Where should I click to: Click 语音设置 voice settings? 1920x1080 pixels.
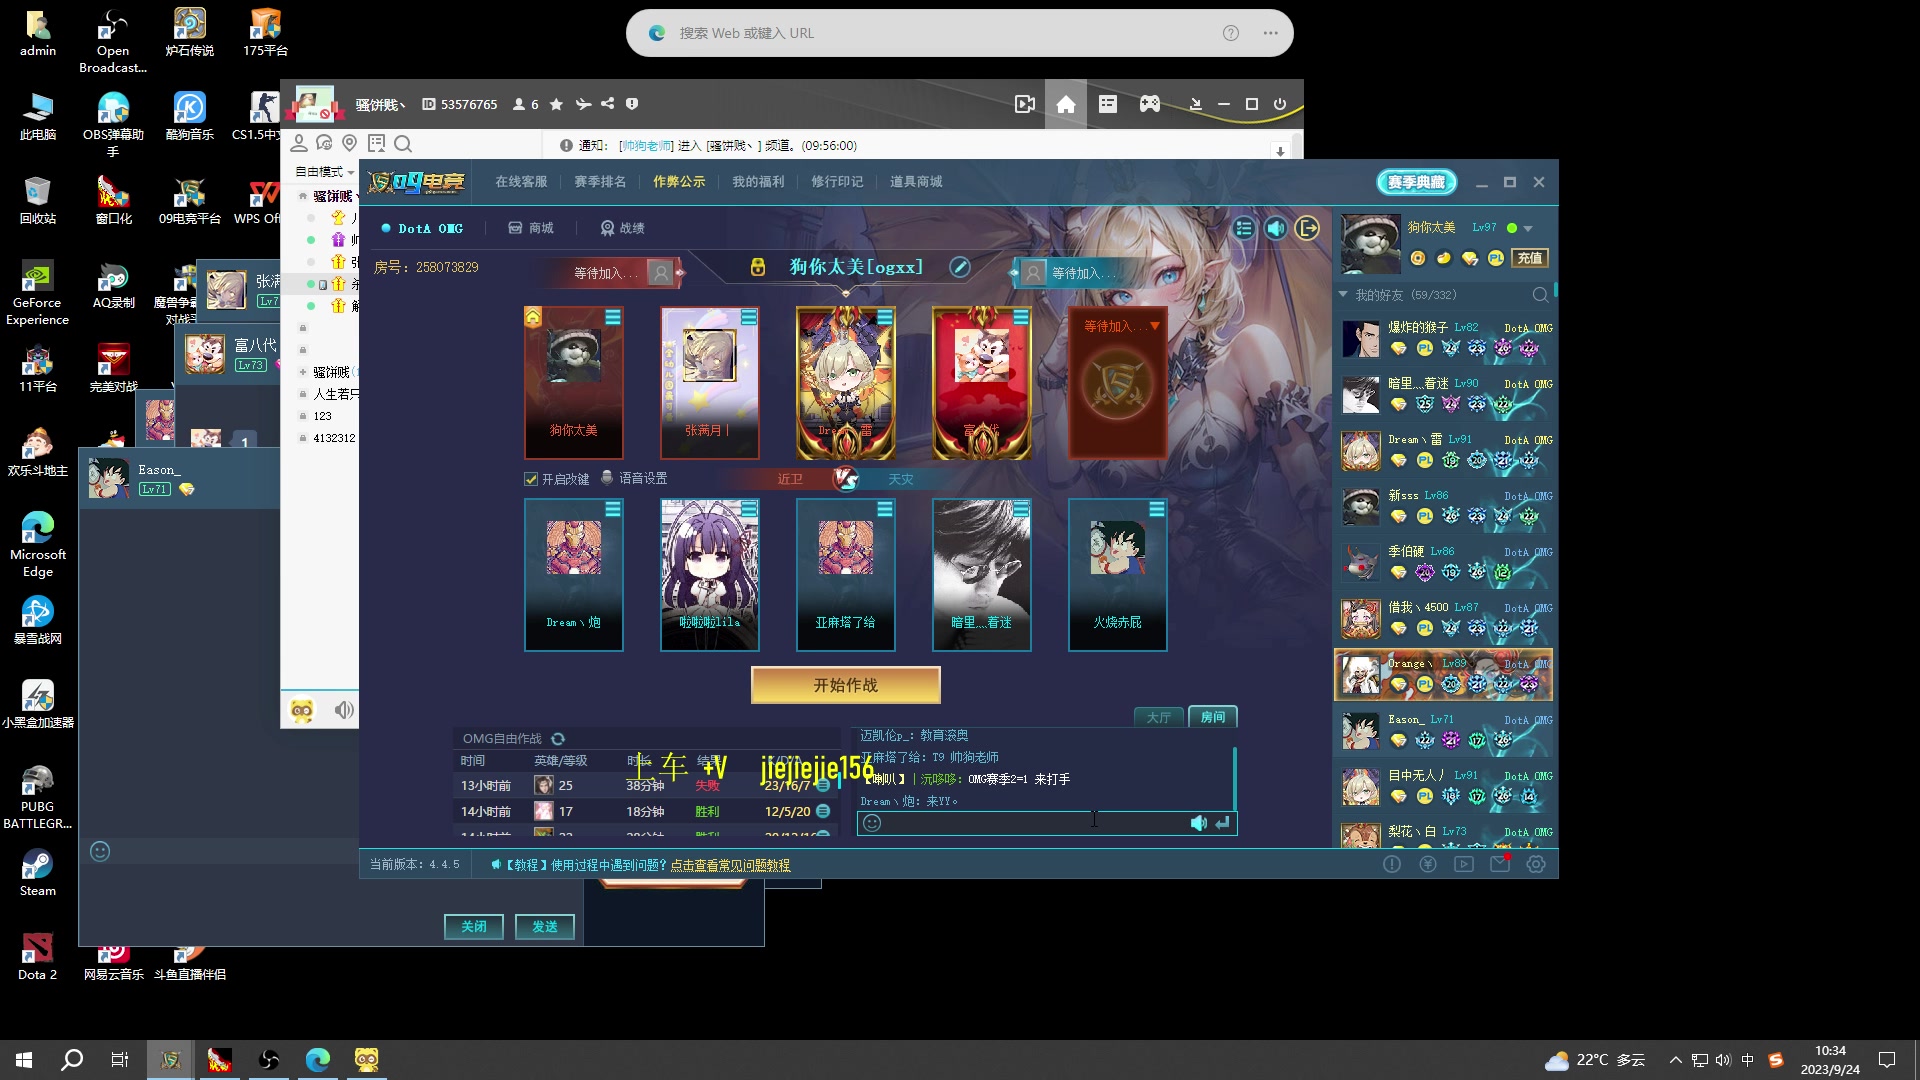(x=634, y=479)
